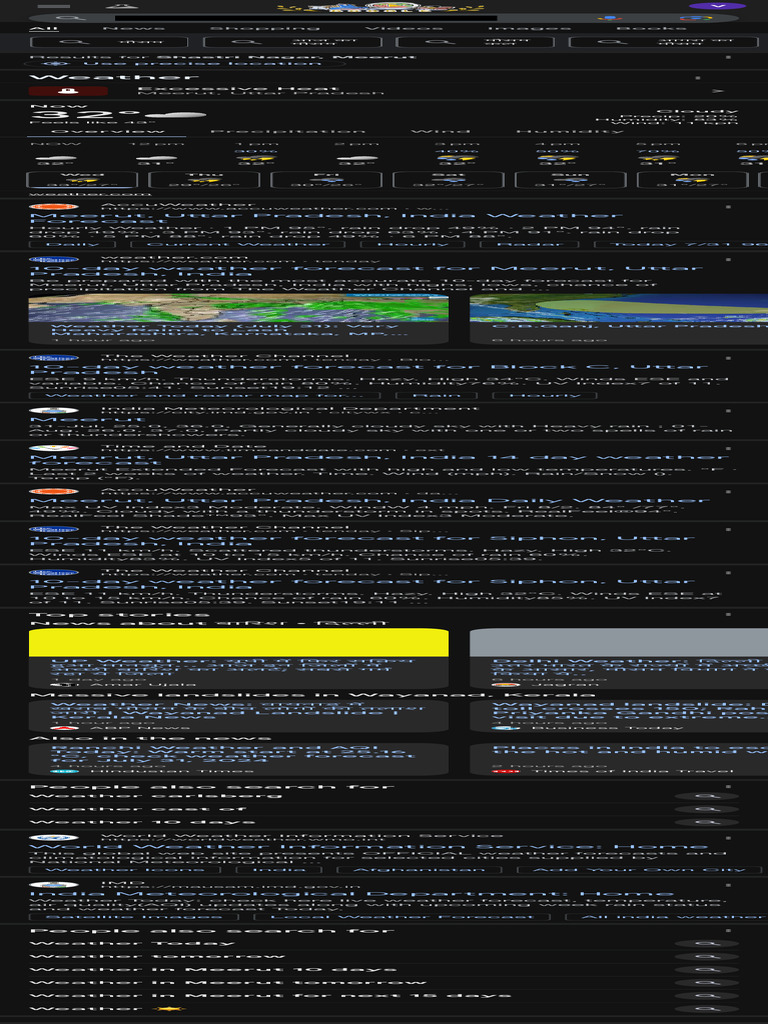Screen dimensions: 768x1024
Task: Search Weather in Meerut 10 days suggestion
Action: (x=213, y=970)
